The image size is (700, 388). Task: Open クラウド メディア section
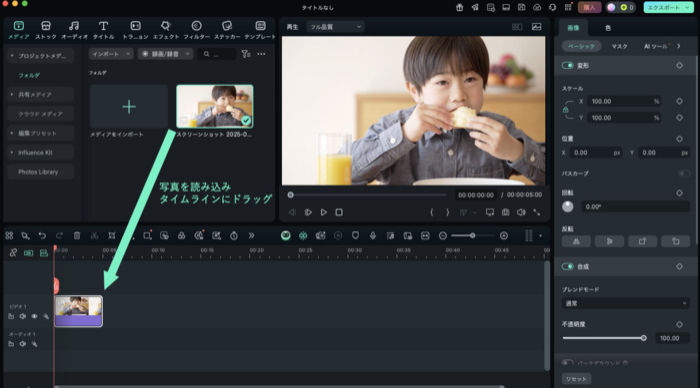point(40,114)
